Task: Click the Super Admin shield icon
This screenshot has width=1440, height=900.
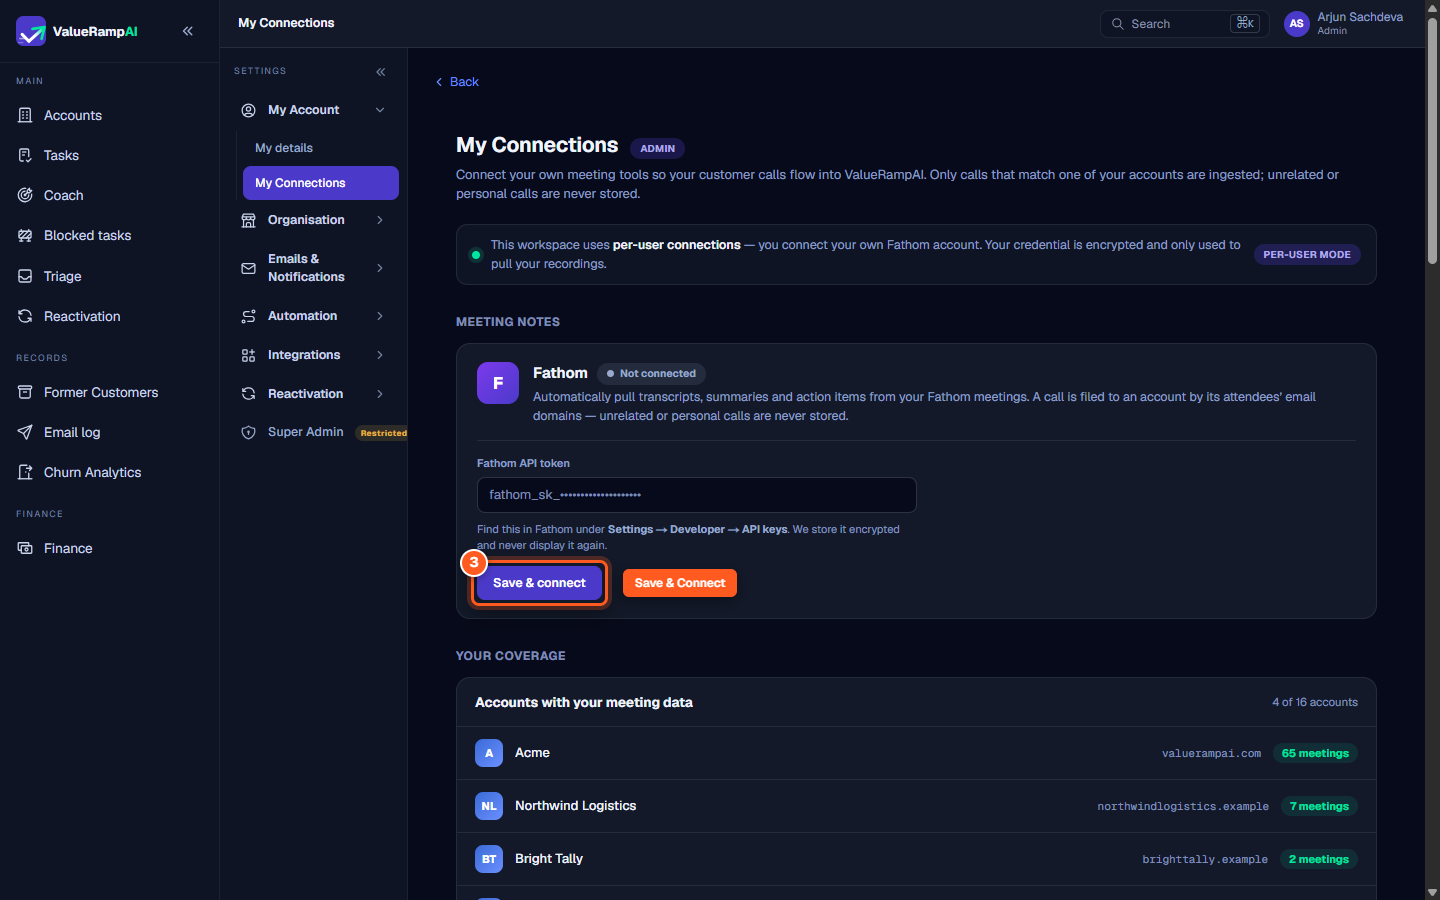Action: point(249,432)
